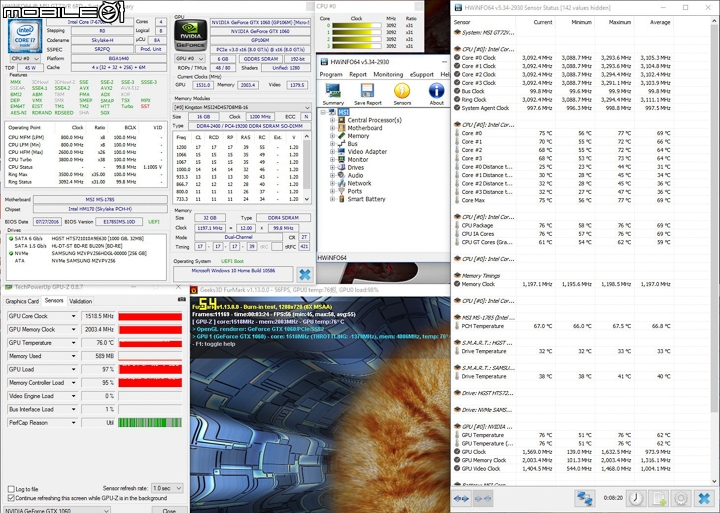The height and width of the screenshot is (513, 720).
Task: Open the GPU Core Clock sensor dropdown
Action: 73,316
